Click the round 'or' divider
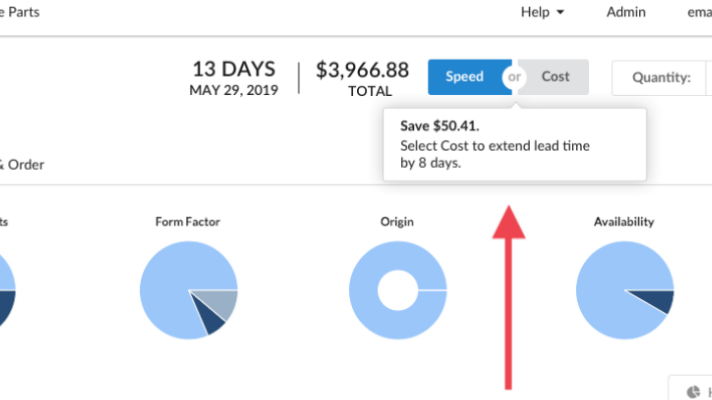 [515, 77]
